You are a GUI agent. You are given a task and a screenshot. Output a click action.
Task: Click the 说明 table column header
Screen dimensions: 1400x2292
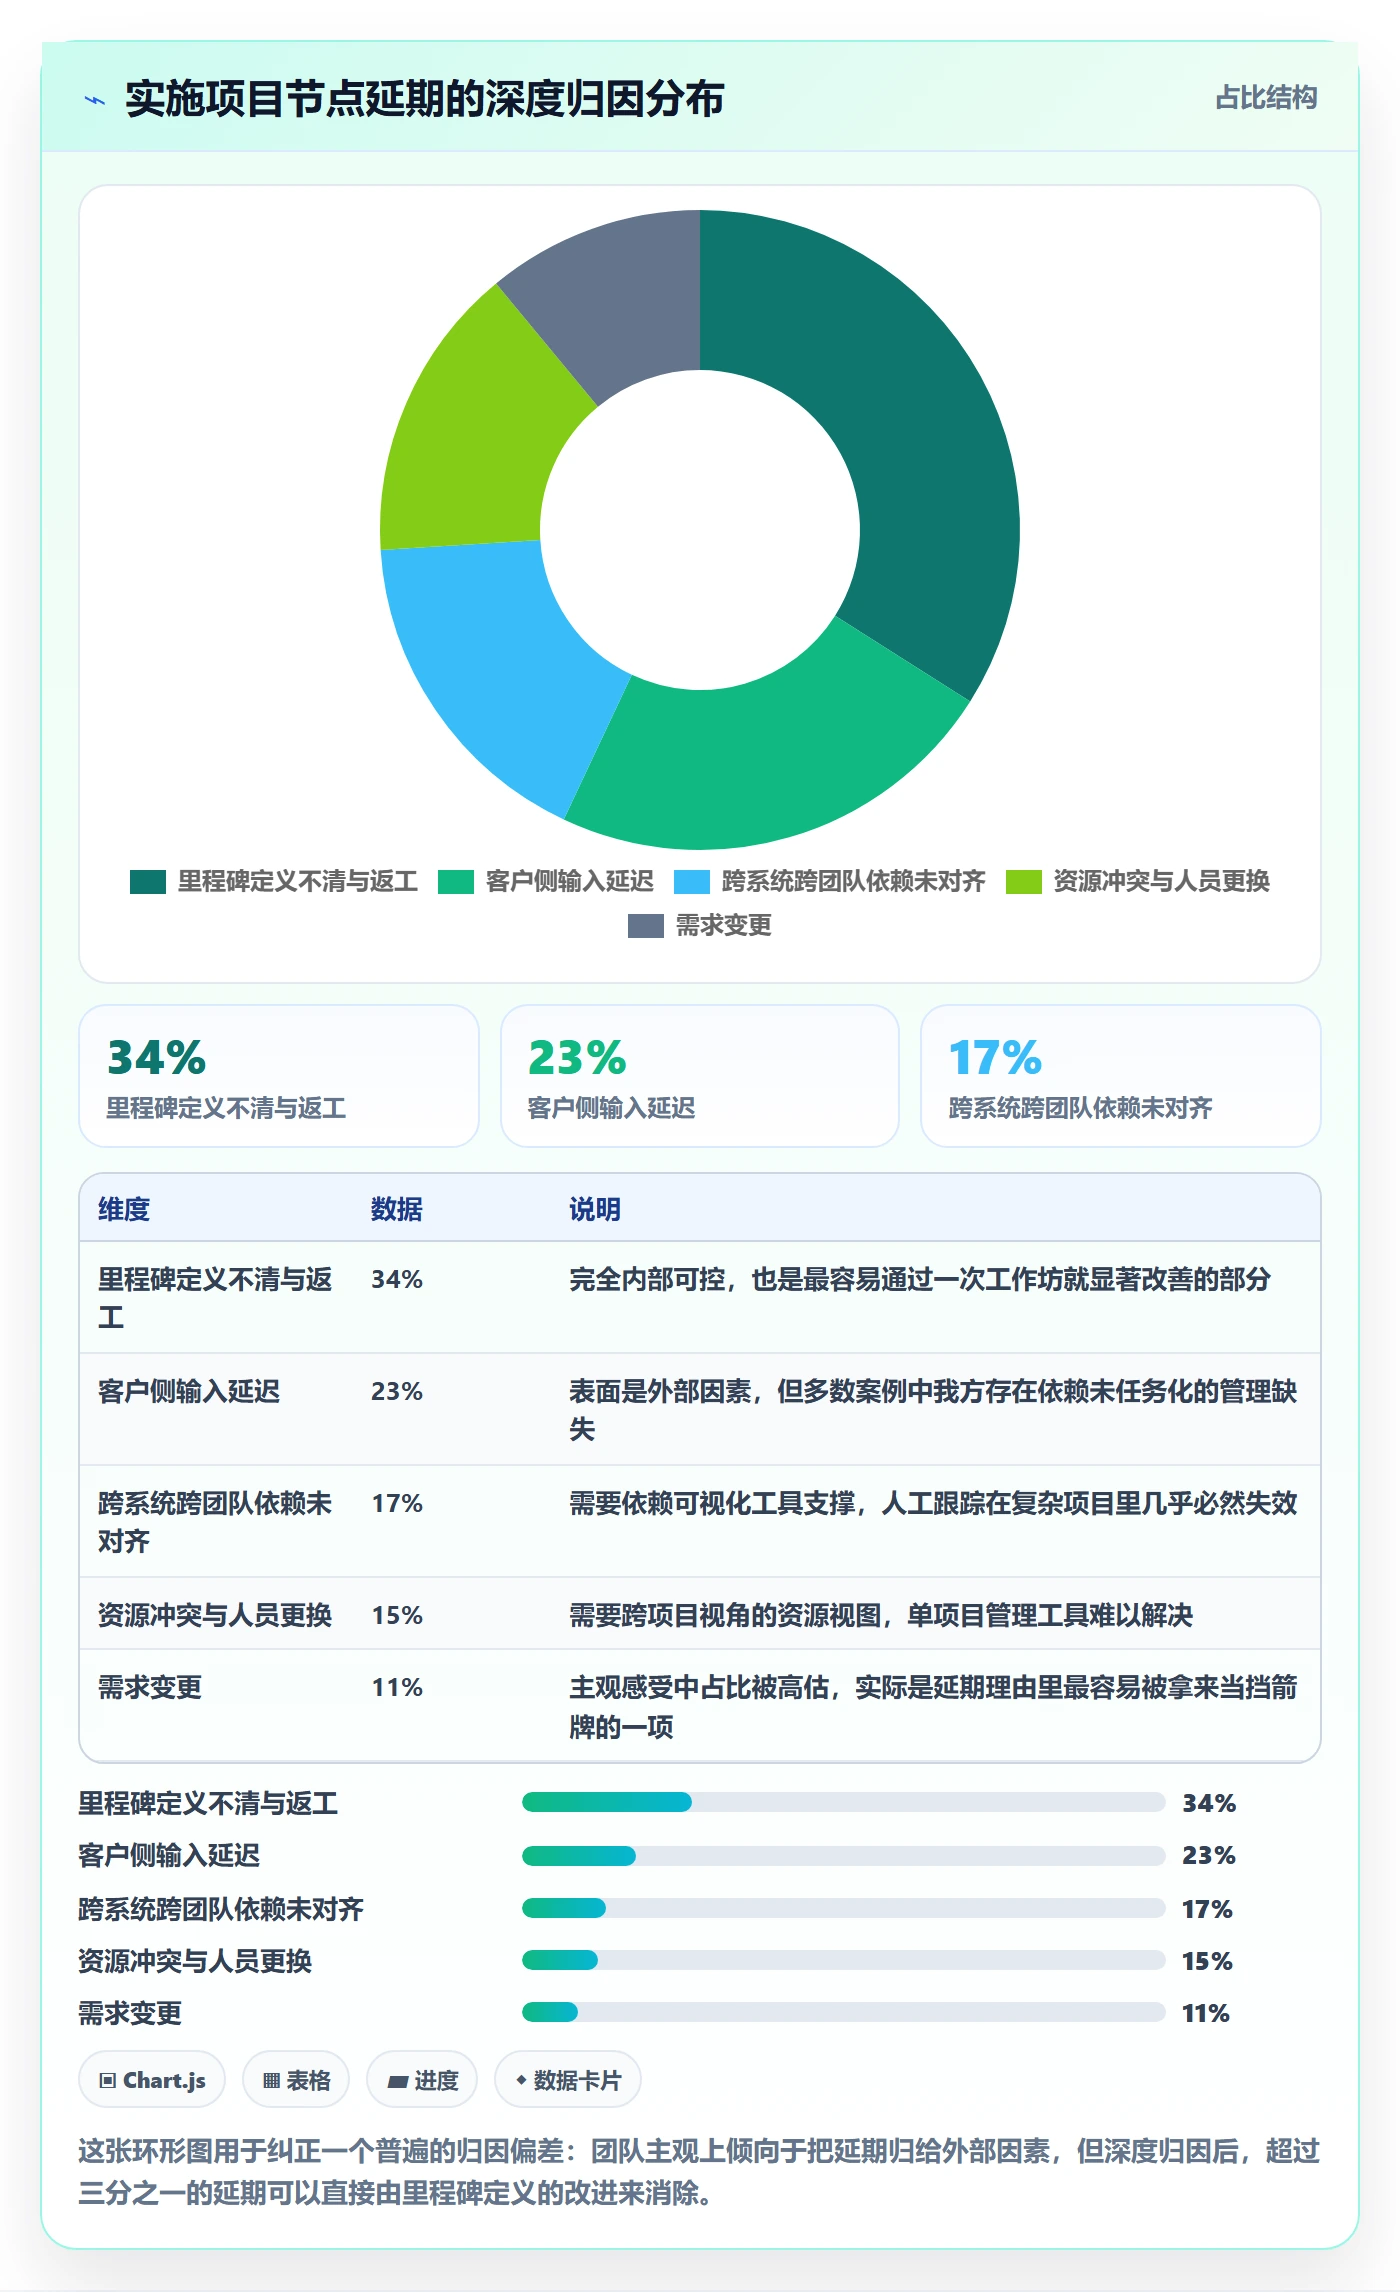tap(595, 1209)
